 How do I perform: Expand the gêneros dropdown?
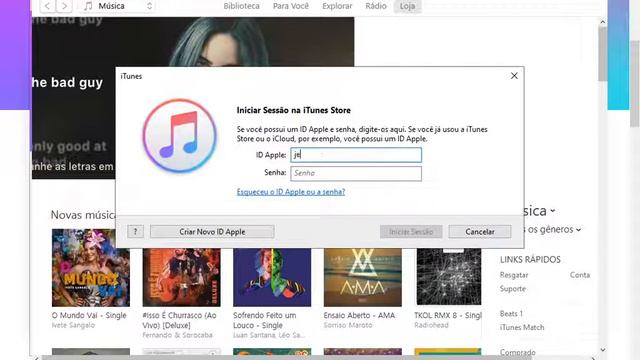coord(553,230)
